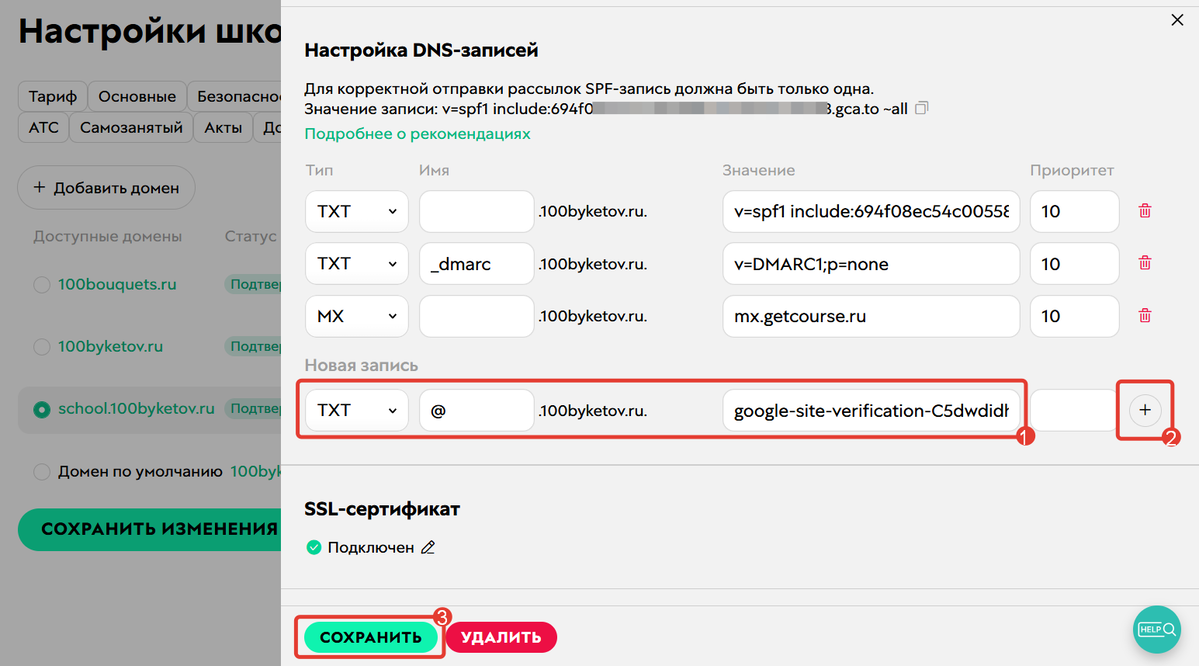The width and height of the screenshot is (1199, 666).
Task: Open type dropdown for the new record
Action: click(x=356, y=411)
